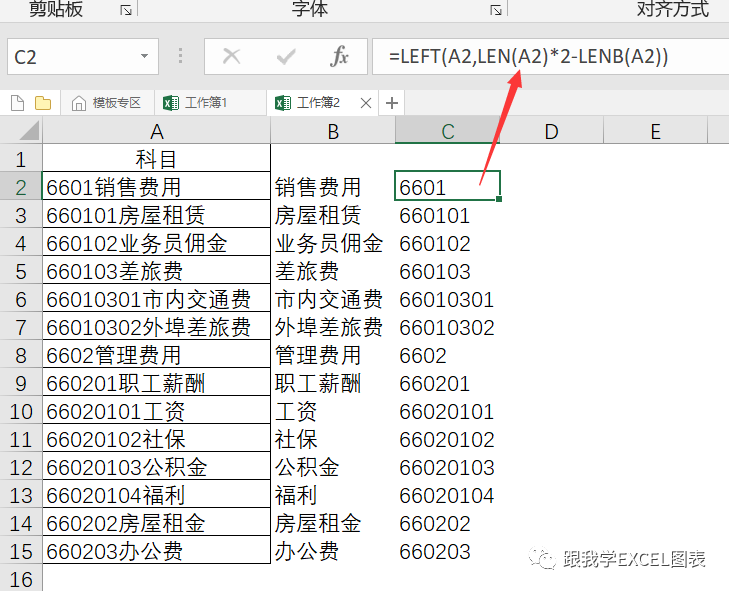The height and width of the screenshot is (591, 729).
Task: Click cell containing 66020101工资
Action: pos(156,410)
